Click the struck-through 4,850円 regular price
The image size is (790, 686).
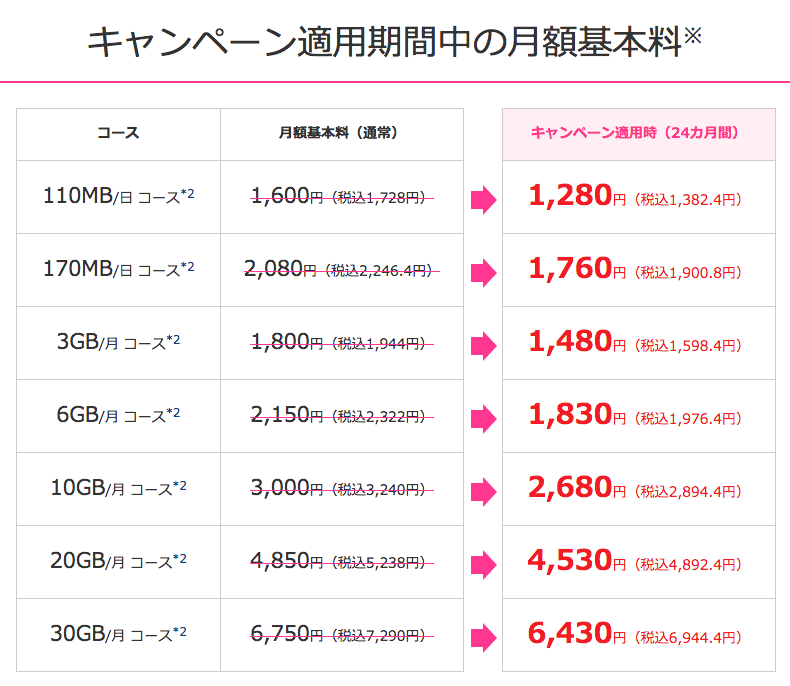[x=286, y=561]
